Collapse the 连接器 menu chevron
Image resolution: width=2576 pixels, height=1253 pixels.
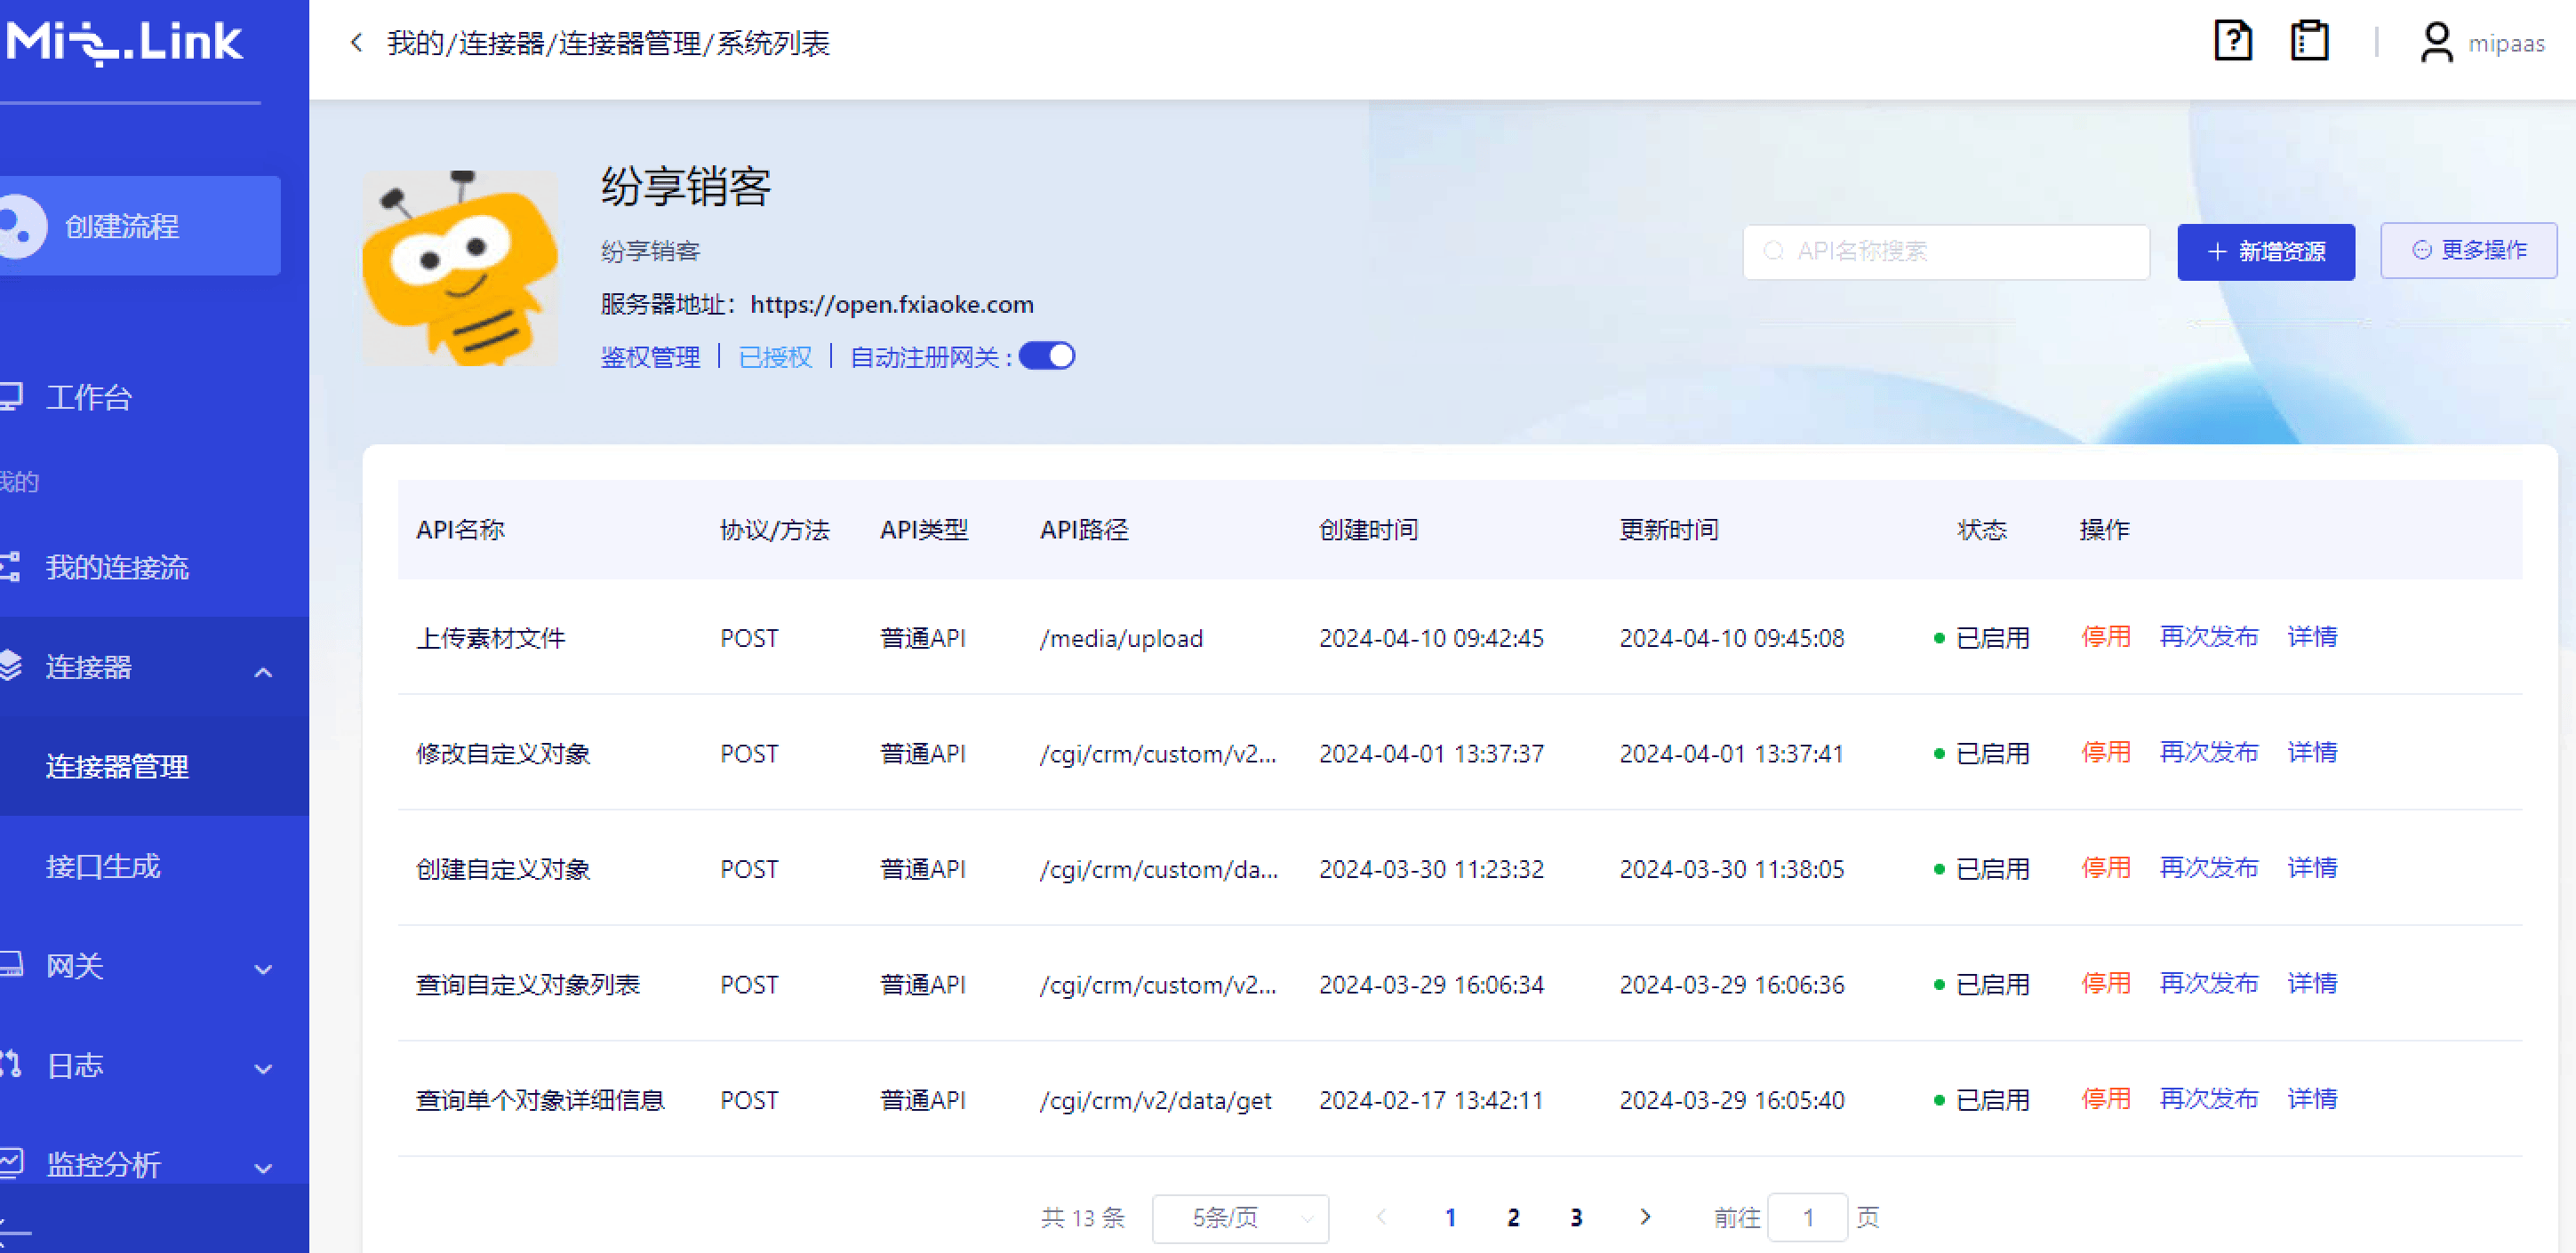(x=263, y=672)
